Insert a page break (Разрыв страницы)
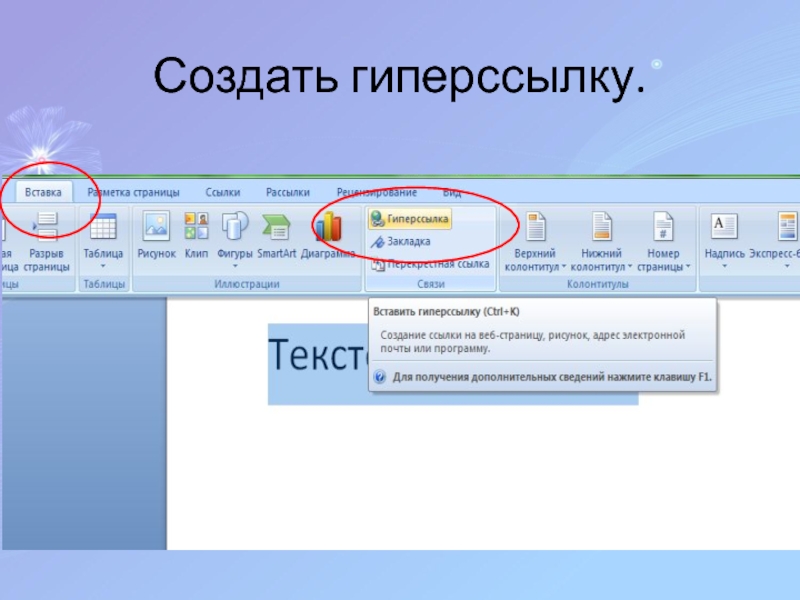Screen dimensions: 800x600 coord(46,242)
